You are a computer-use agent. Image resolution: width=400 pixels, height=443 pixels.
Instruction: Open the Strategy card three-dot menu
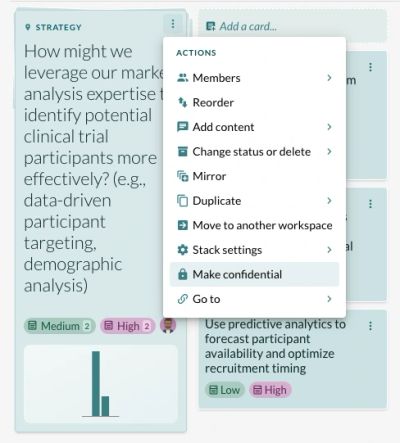(173, 24)
